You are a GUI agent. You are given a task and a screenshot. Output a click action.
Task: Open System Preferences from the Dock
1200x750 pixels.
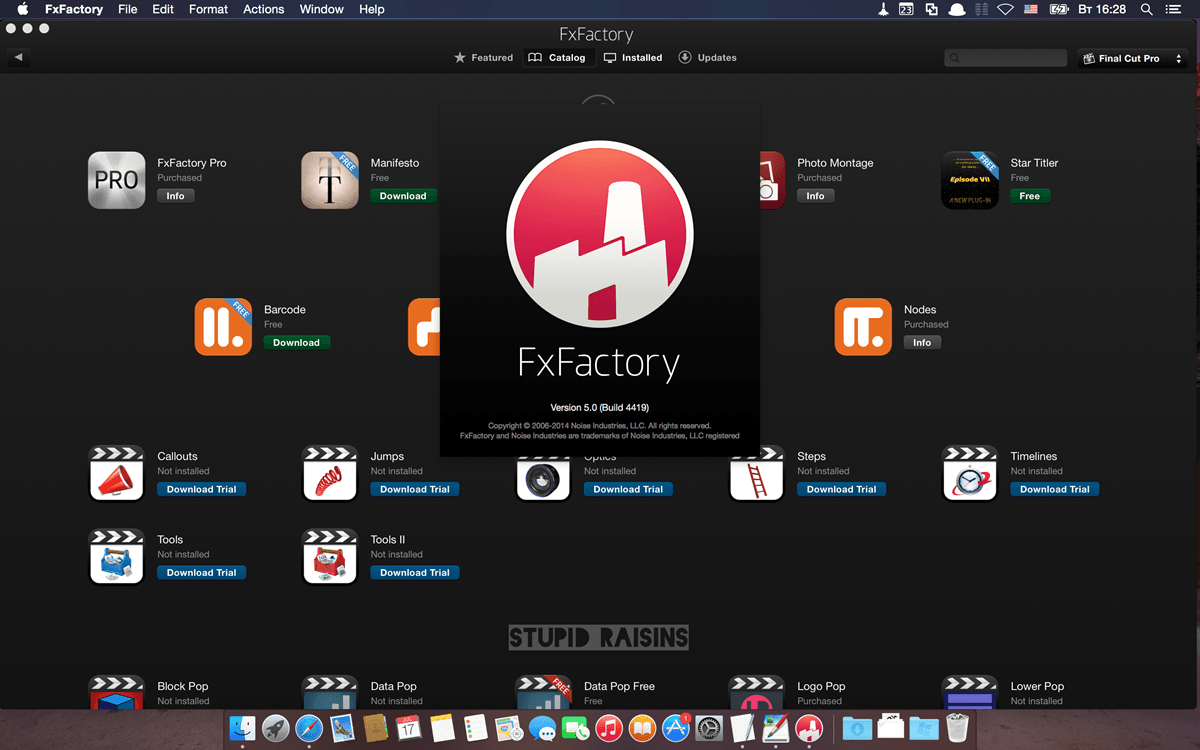709,728
